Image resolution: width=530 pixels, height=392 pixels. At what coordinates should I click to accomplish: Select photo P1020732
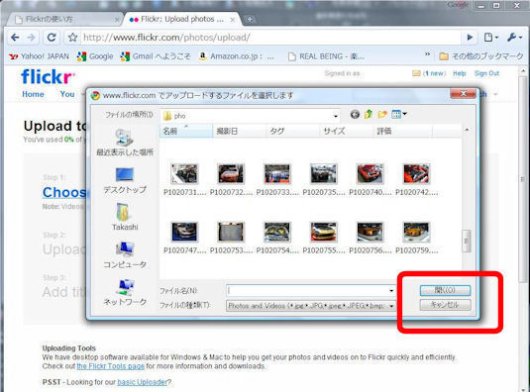(x=231, y=179)
